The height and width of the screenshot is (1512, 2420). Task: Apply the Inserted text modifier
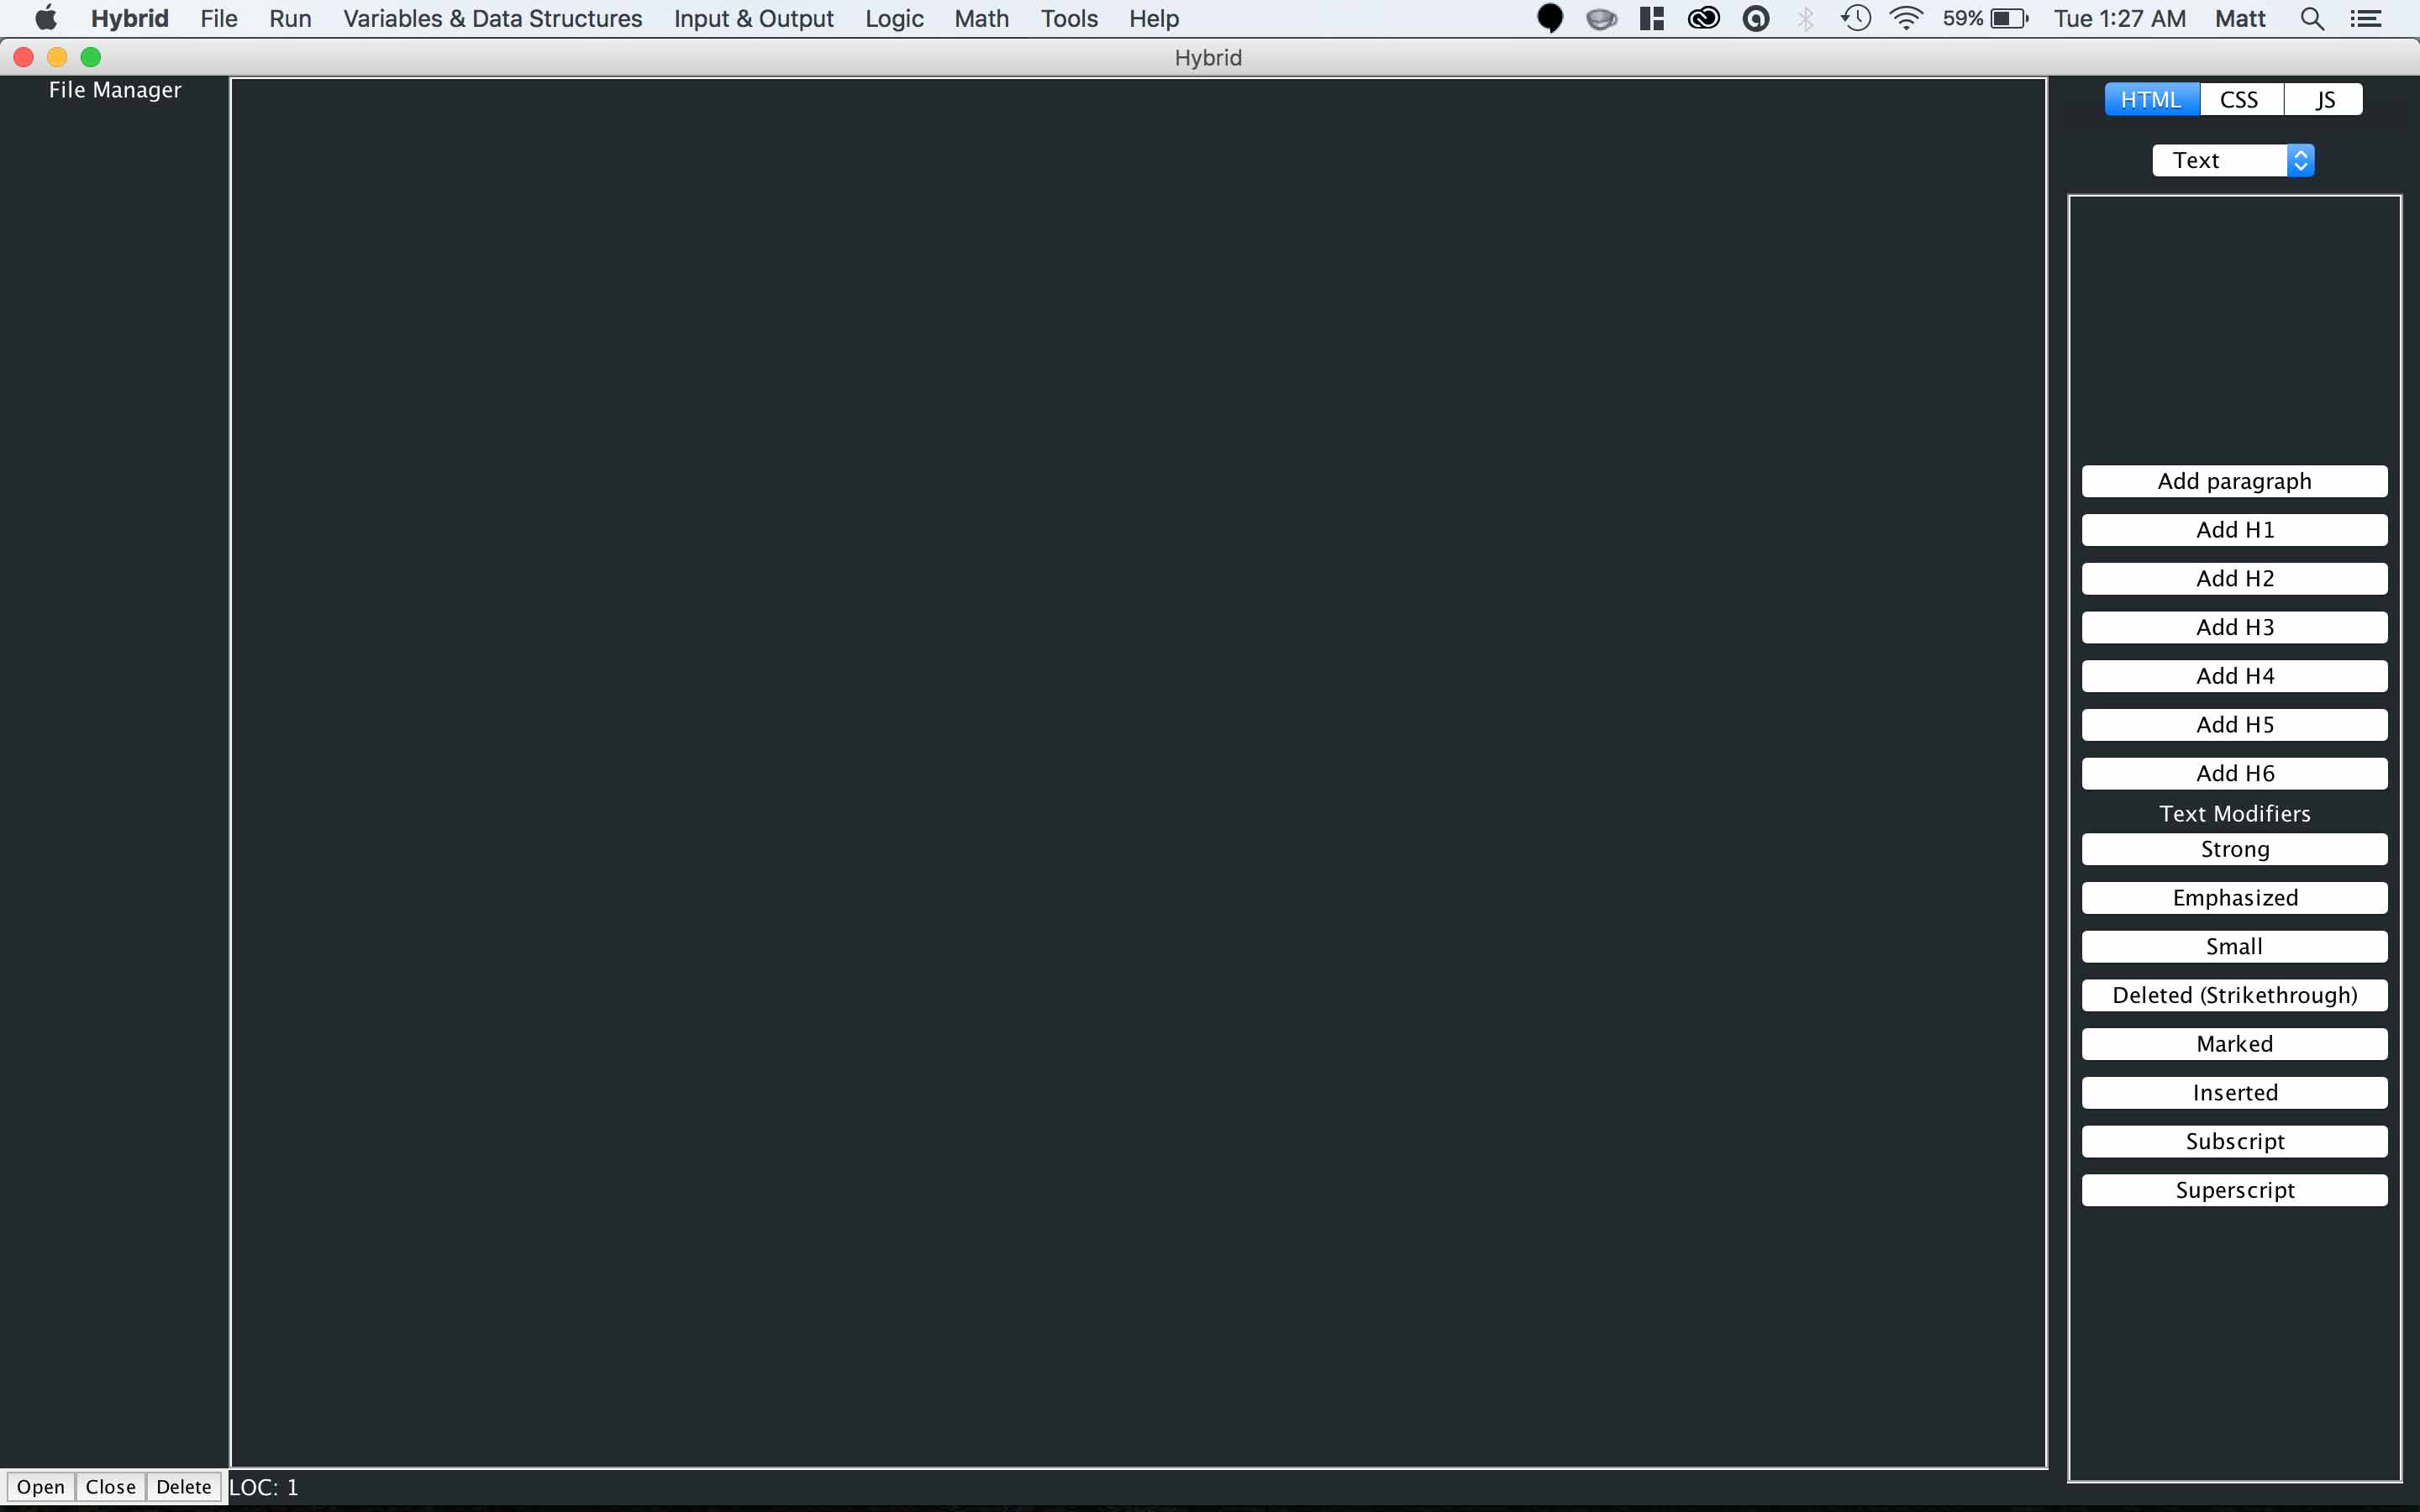click(2234, 1093)
